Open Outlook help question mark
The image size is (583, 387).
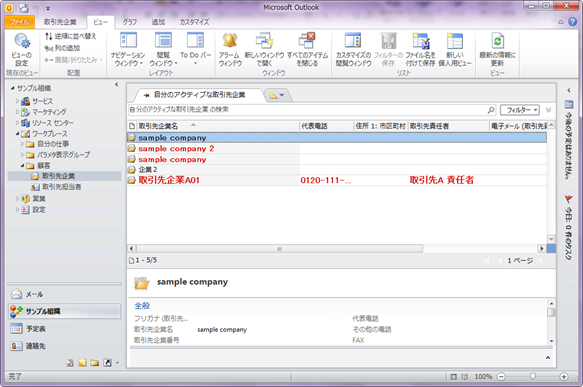point(573,22)
